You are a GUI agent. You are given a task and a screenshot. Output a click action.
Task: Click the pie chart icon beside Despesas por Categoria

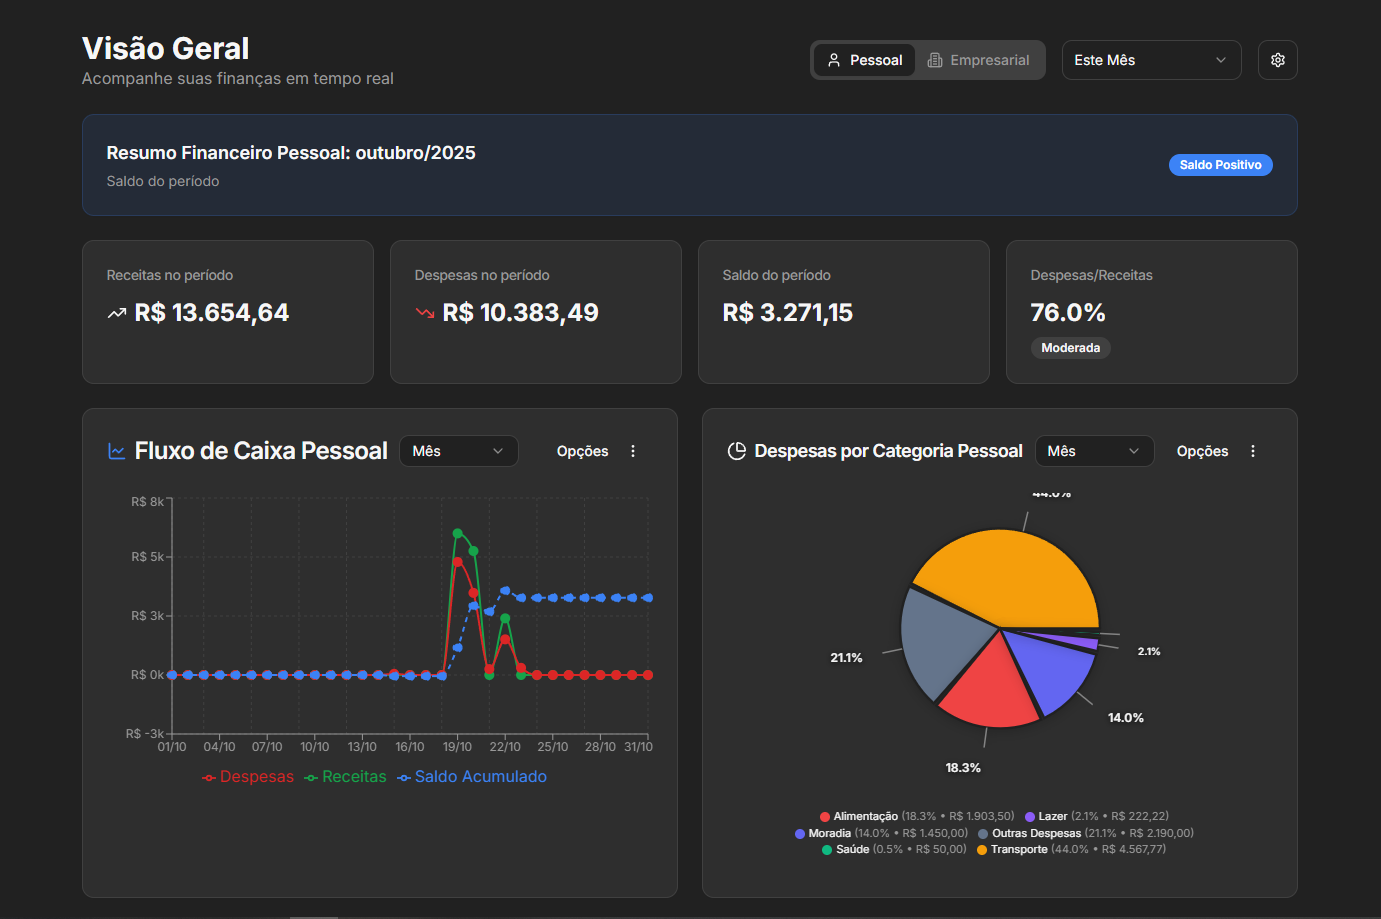(737, 451)
